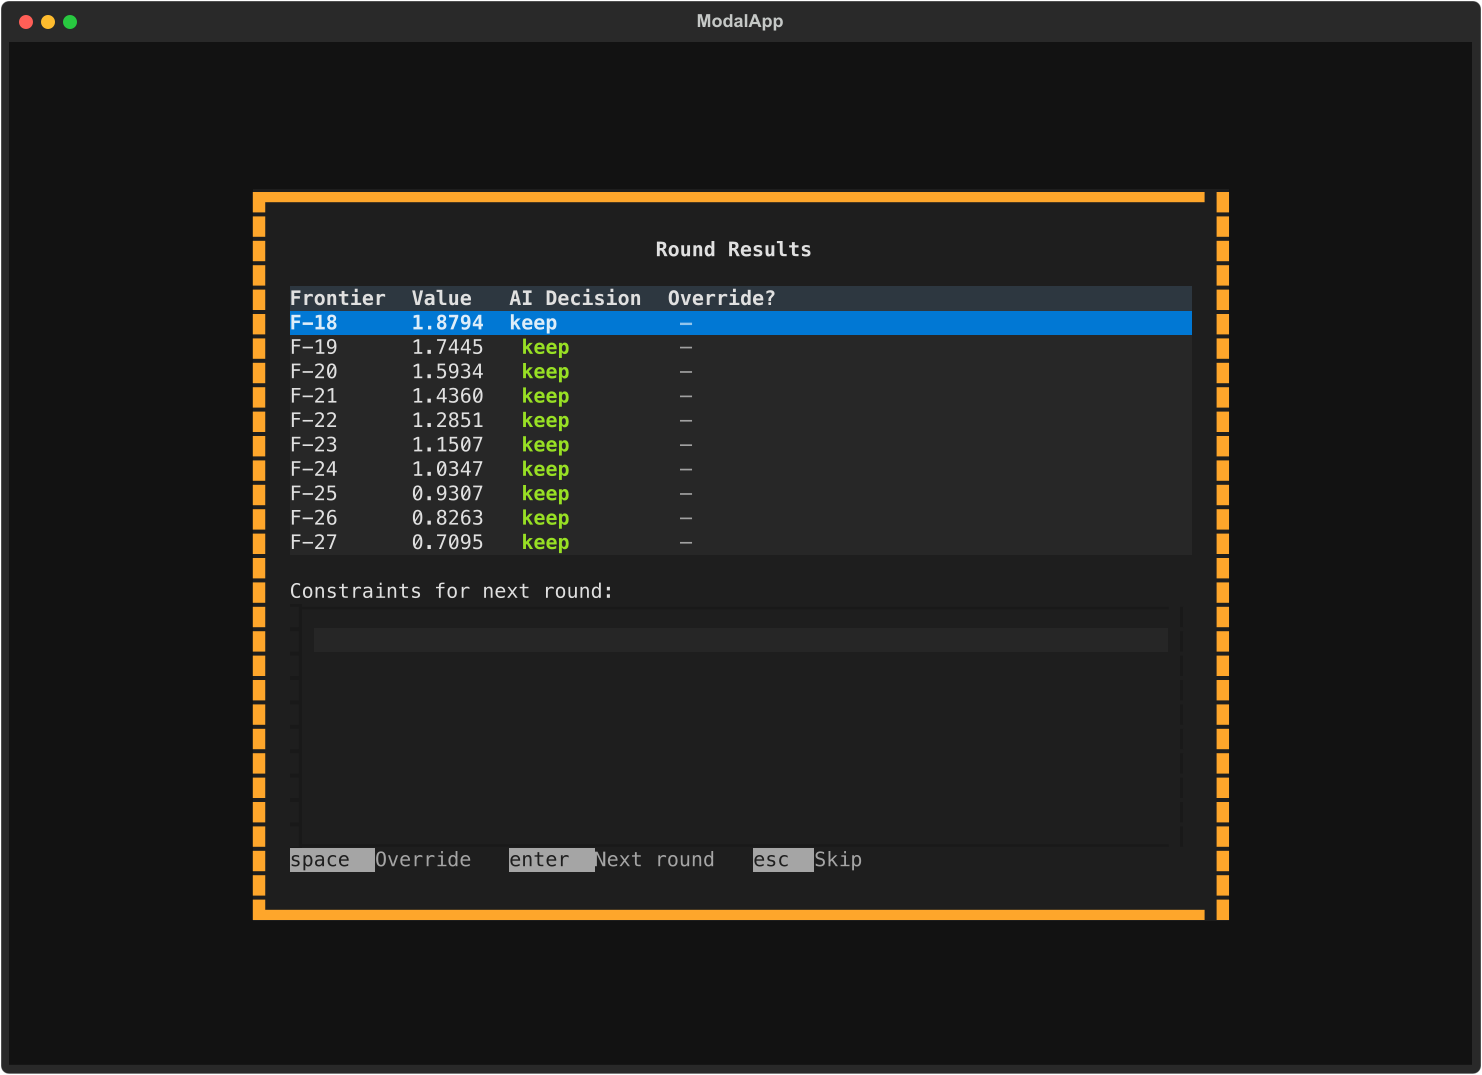The image size is (1482, 1075).
Task: Select the F-20 frontier row
Action: (740, 372)
